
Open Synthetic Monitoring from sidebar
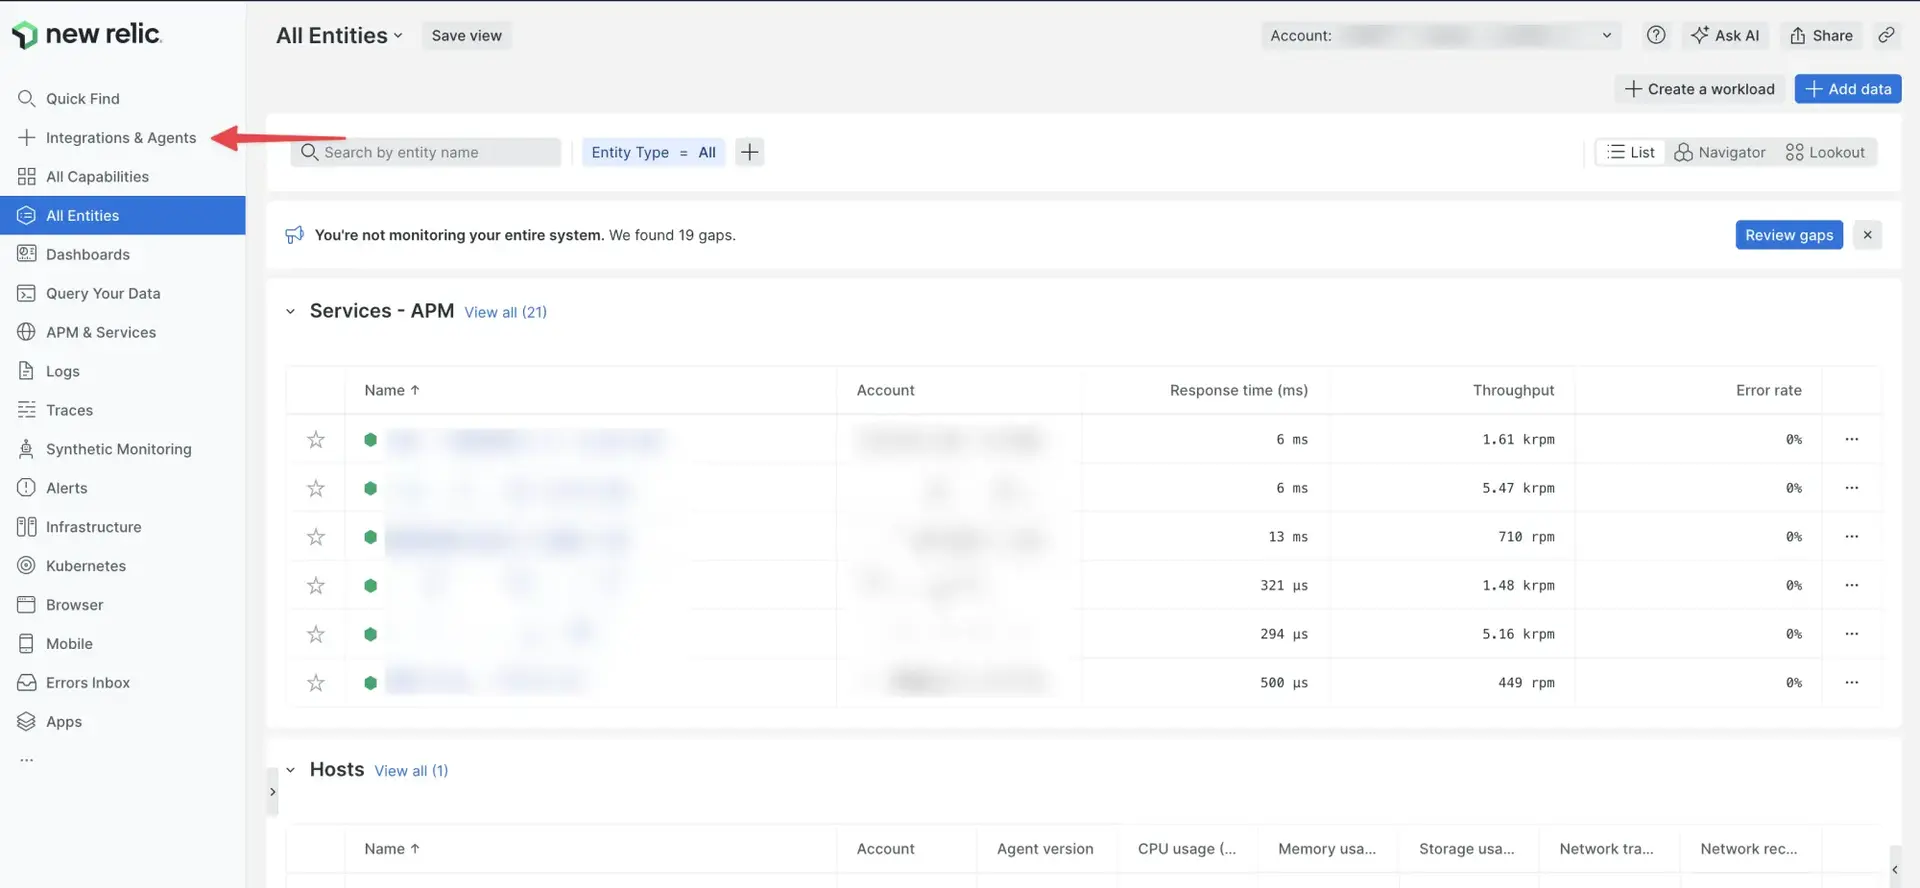pos(118,449)
